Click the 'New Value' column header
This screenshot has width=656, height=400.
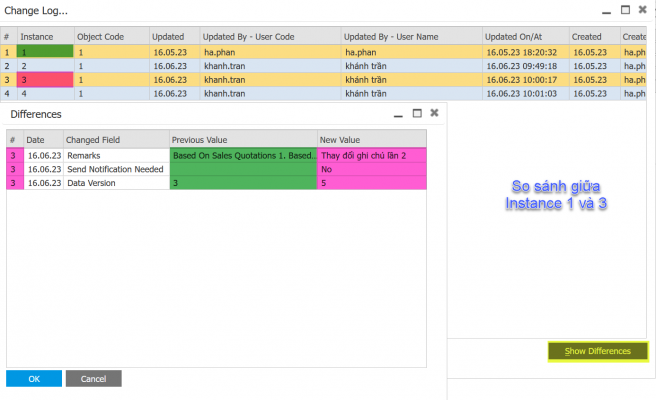pyautogui.click(x=372, y=140)
